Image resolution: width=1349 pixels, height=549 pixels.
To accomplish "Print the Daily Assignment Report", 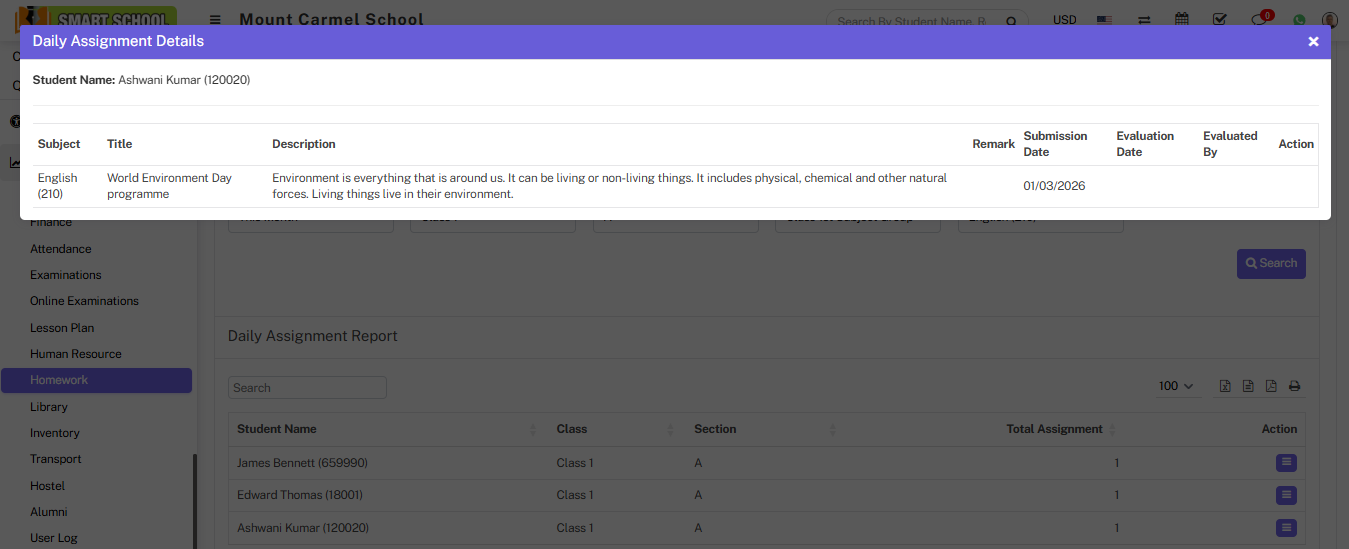I will click(1294, 387).
